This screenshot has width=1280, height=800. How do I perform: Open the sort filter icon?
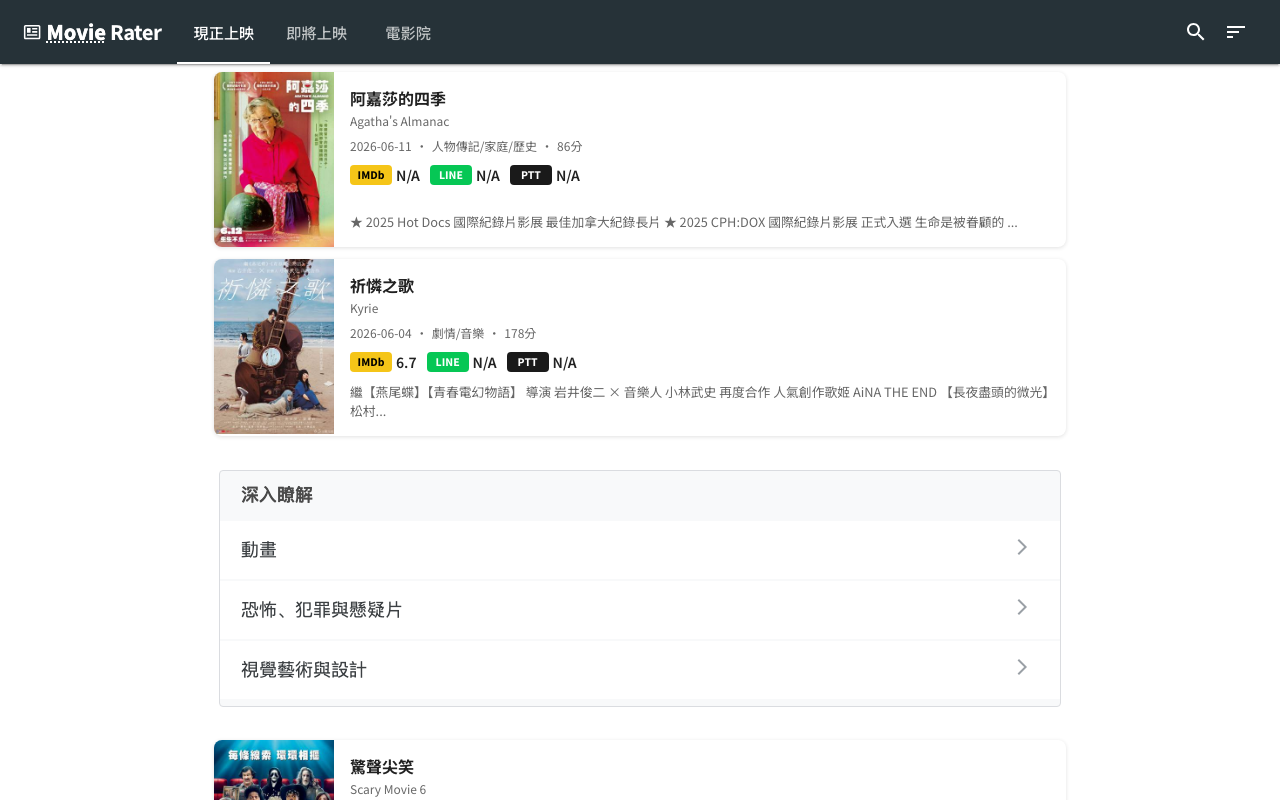(x=1236, y=32)
